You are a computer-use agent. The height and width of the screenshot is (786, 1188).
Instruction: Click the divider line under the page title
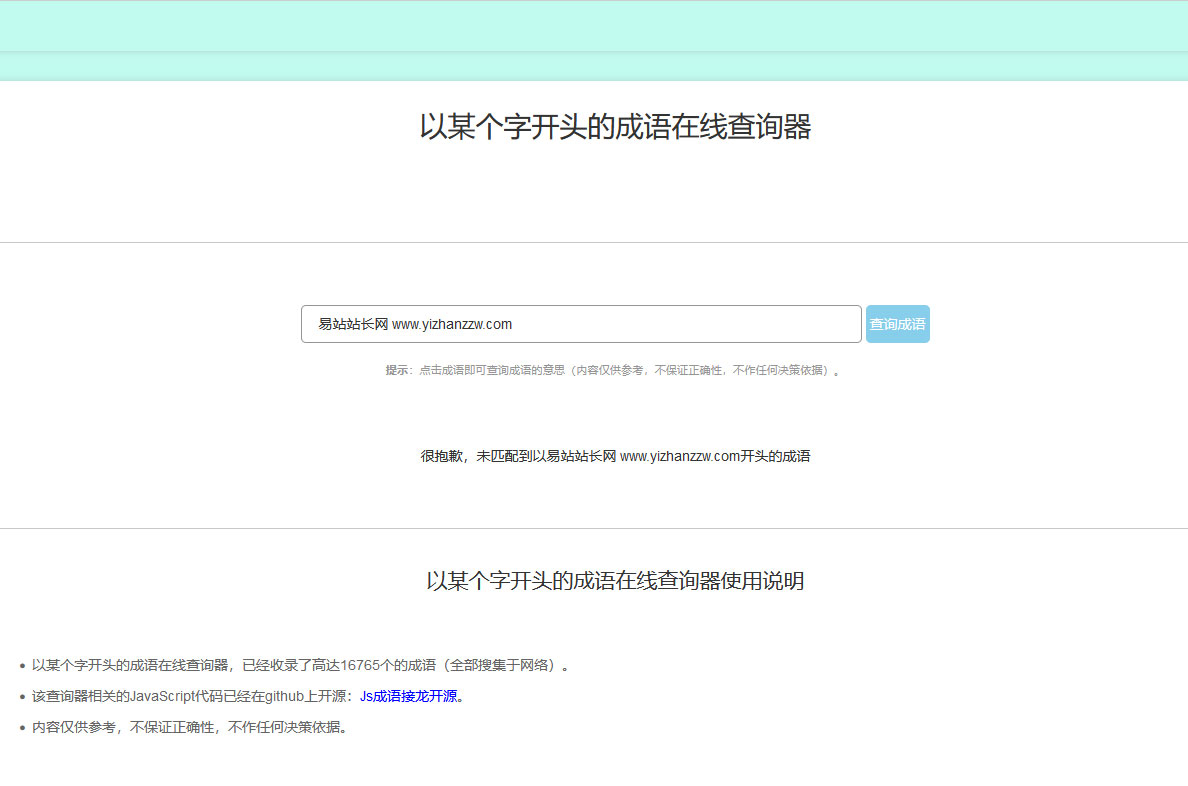(594, 241)
